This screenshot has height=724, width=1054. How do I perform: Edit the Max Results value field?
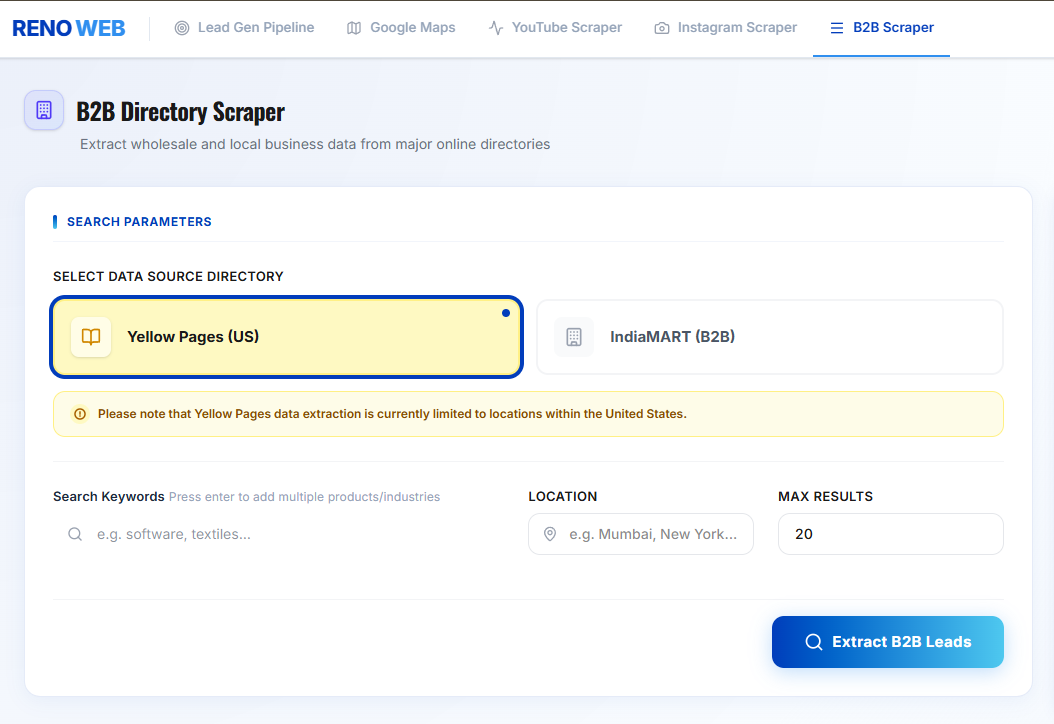point(891,534)
